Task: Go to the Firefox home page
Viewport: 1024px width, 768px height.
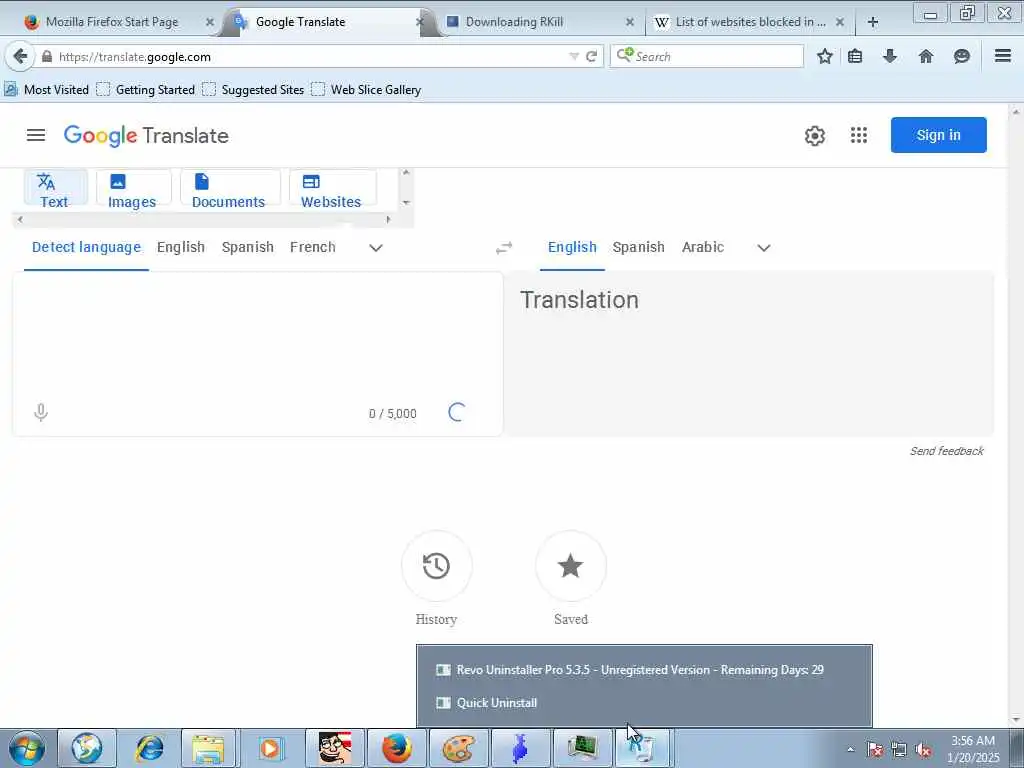Action: 926,56
